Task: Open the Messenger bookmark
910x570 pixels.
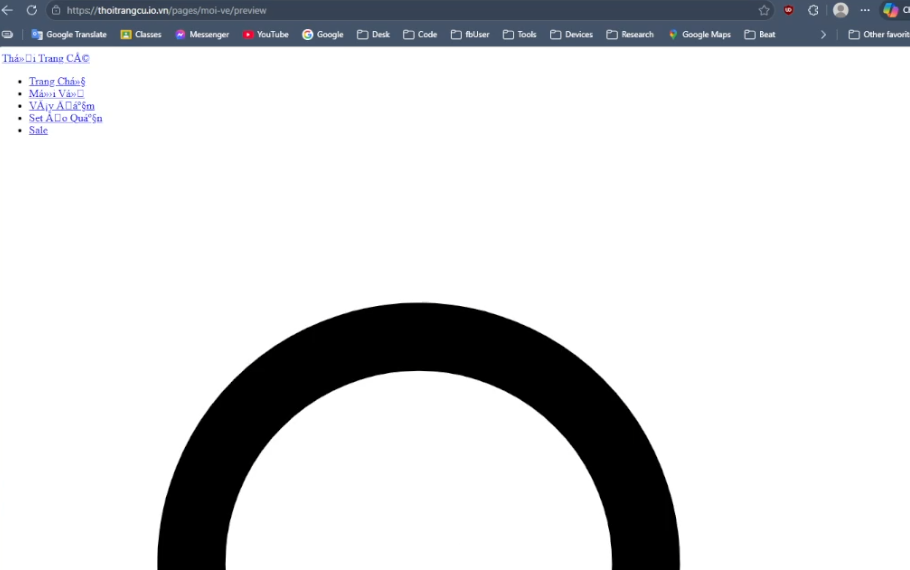Action: pyautogui.click(x=202, y=34)
